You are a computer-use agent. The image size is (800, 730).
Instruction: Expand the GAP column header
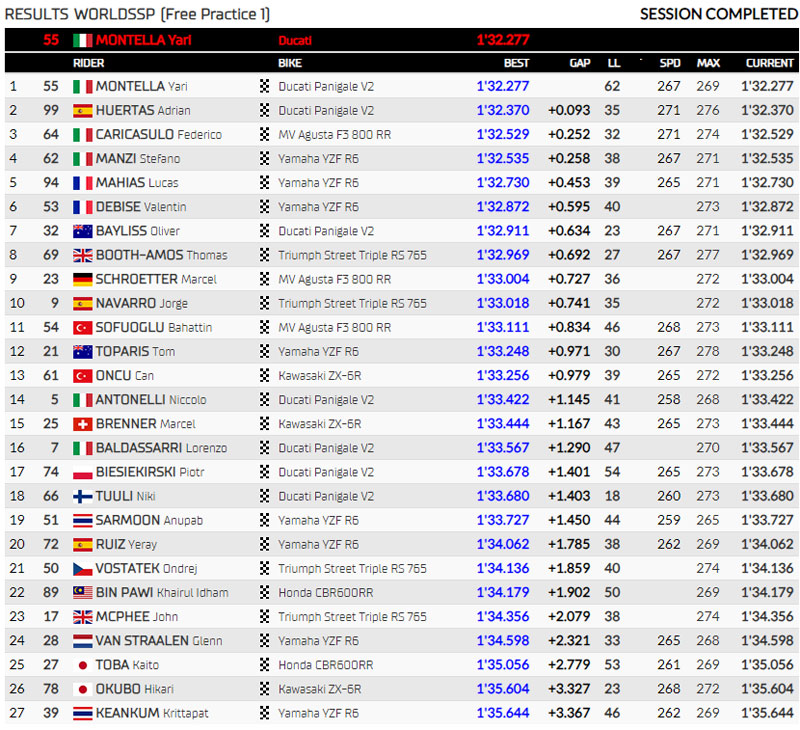(x=579, y=63)
